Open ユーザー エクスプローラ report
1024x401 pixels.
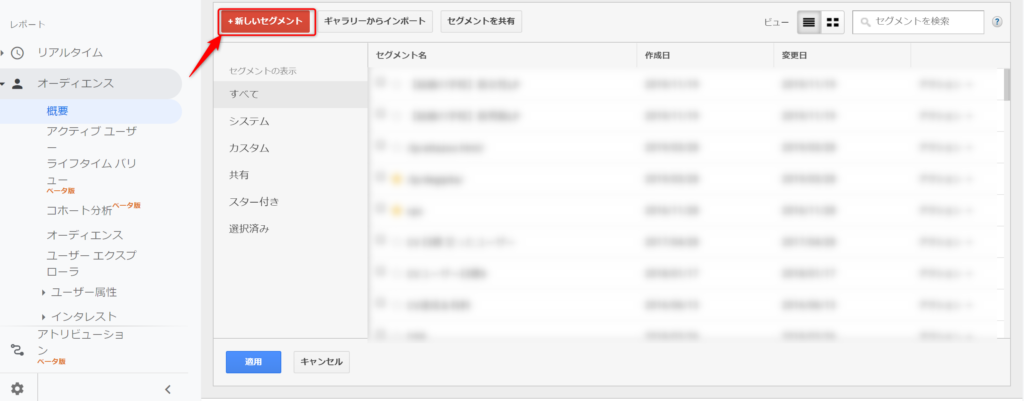(91, 263)
